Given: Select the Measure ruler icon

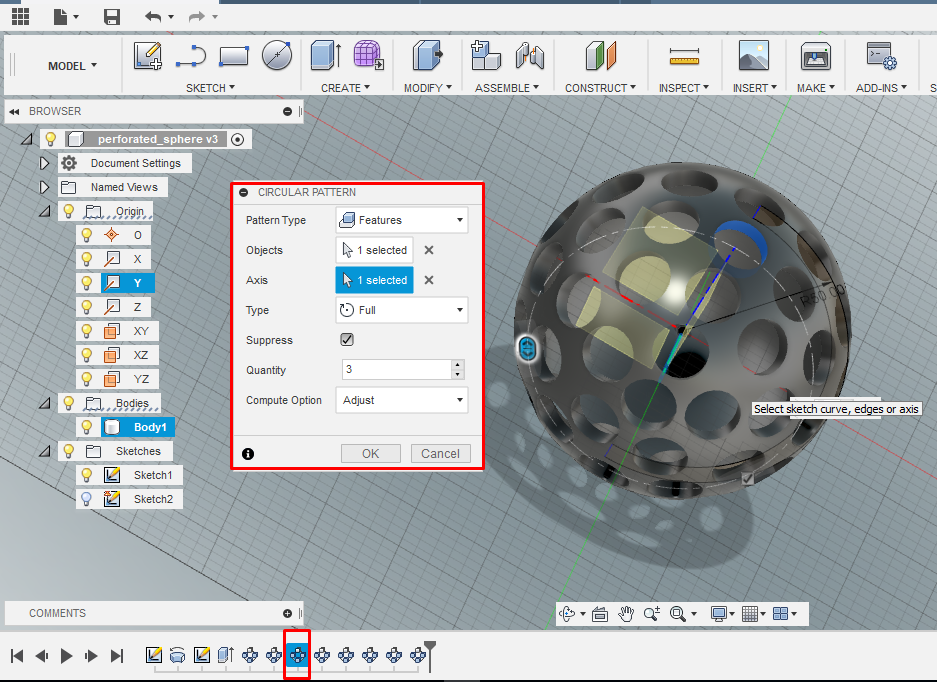Looking at the screenshot, I should [684, 57].
